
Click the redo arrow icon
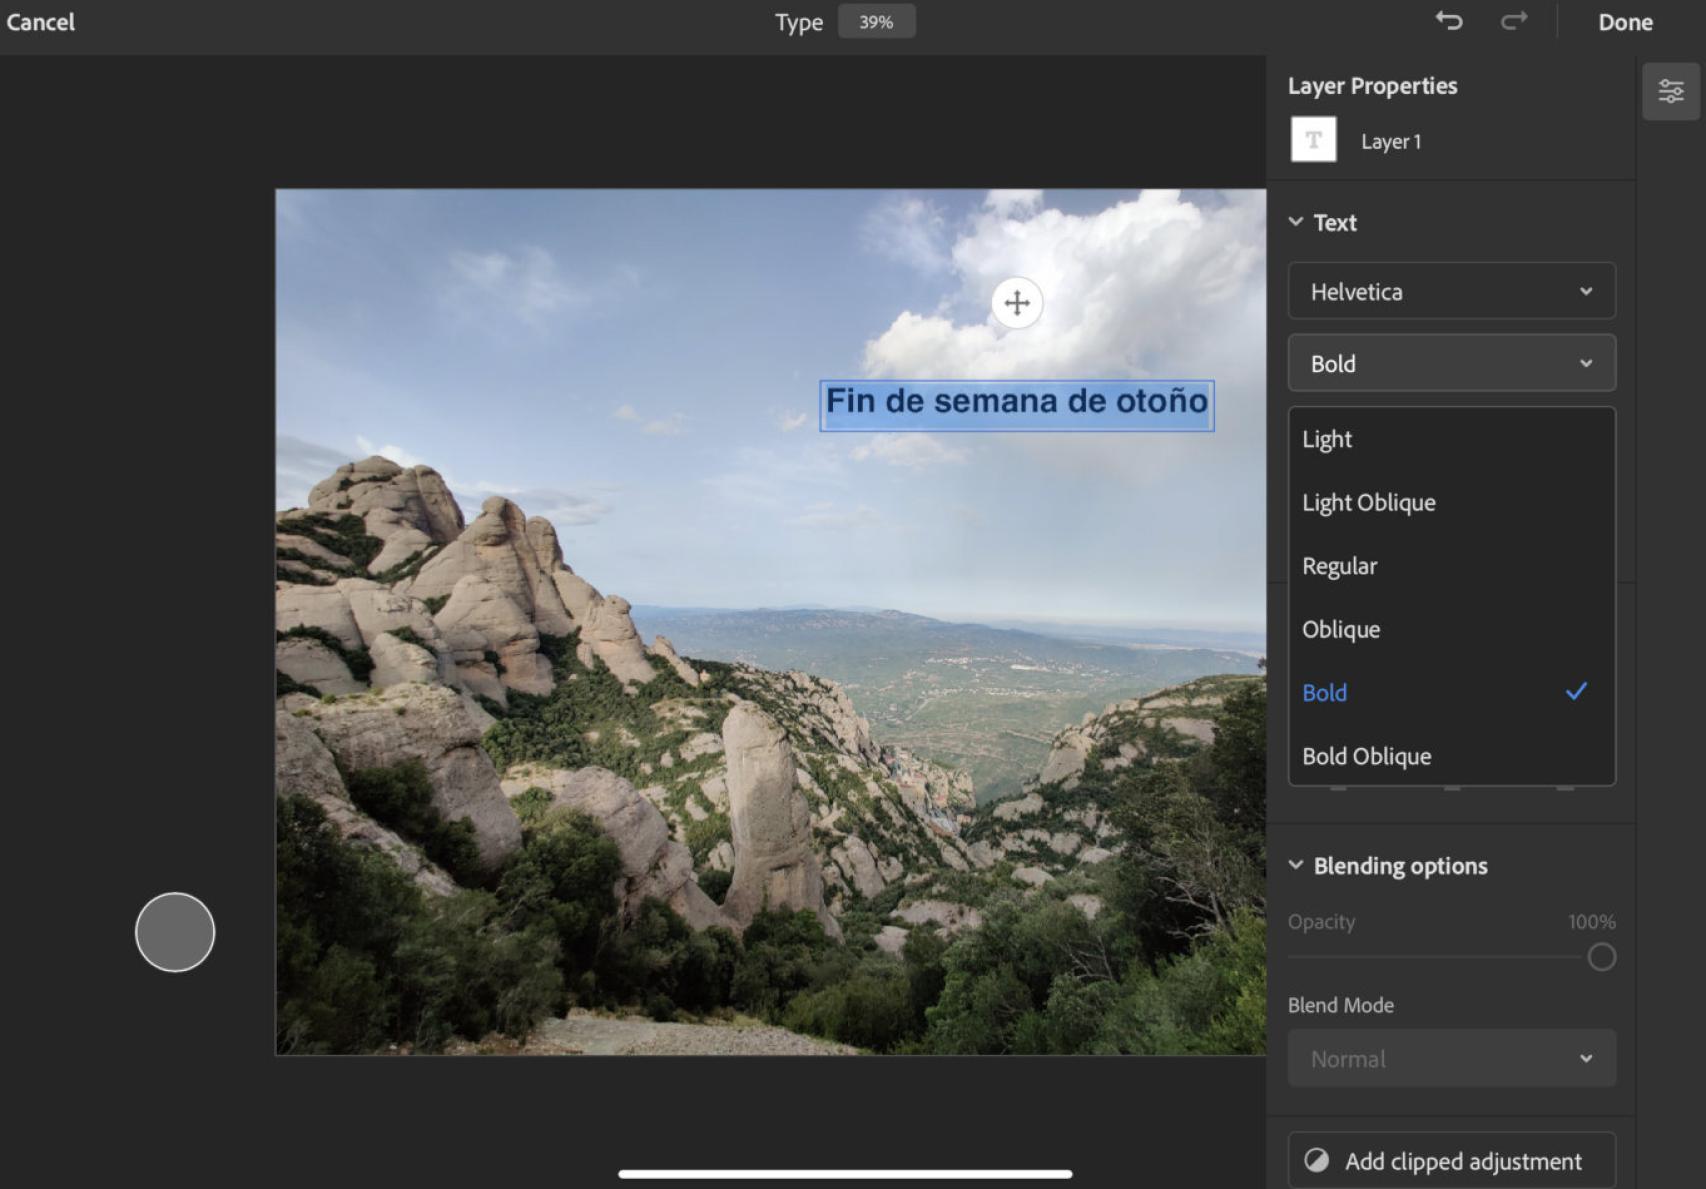1514,21
